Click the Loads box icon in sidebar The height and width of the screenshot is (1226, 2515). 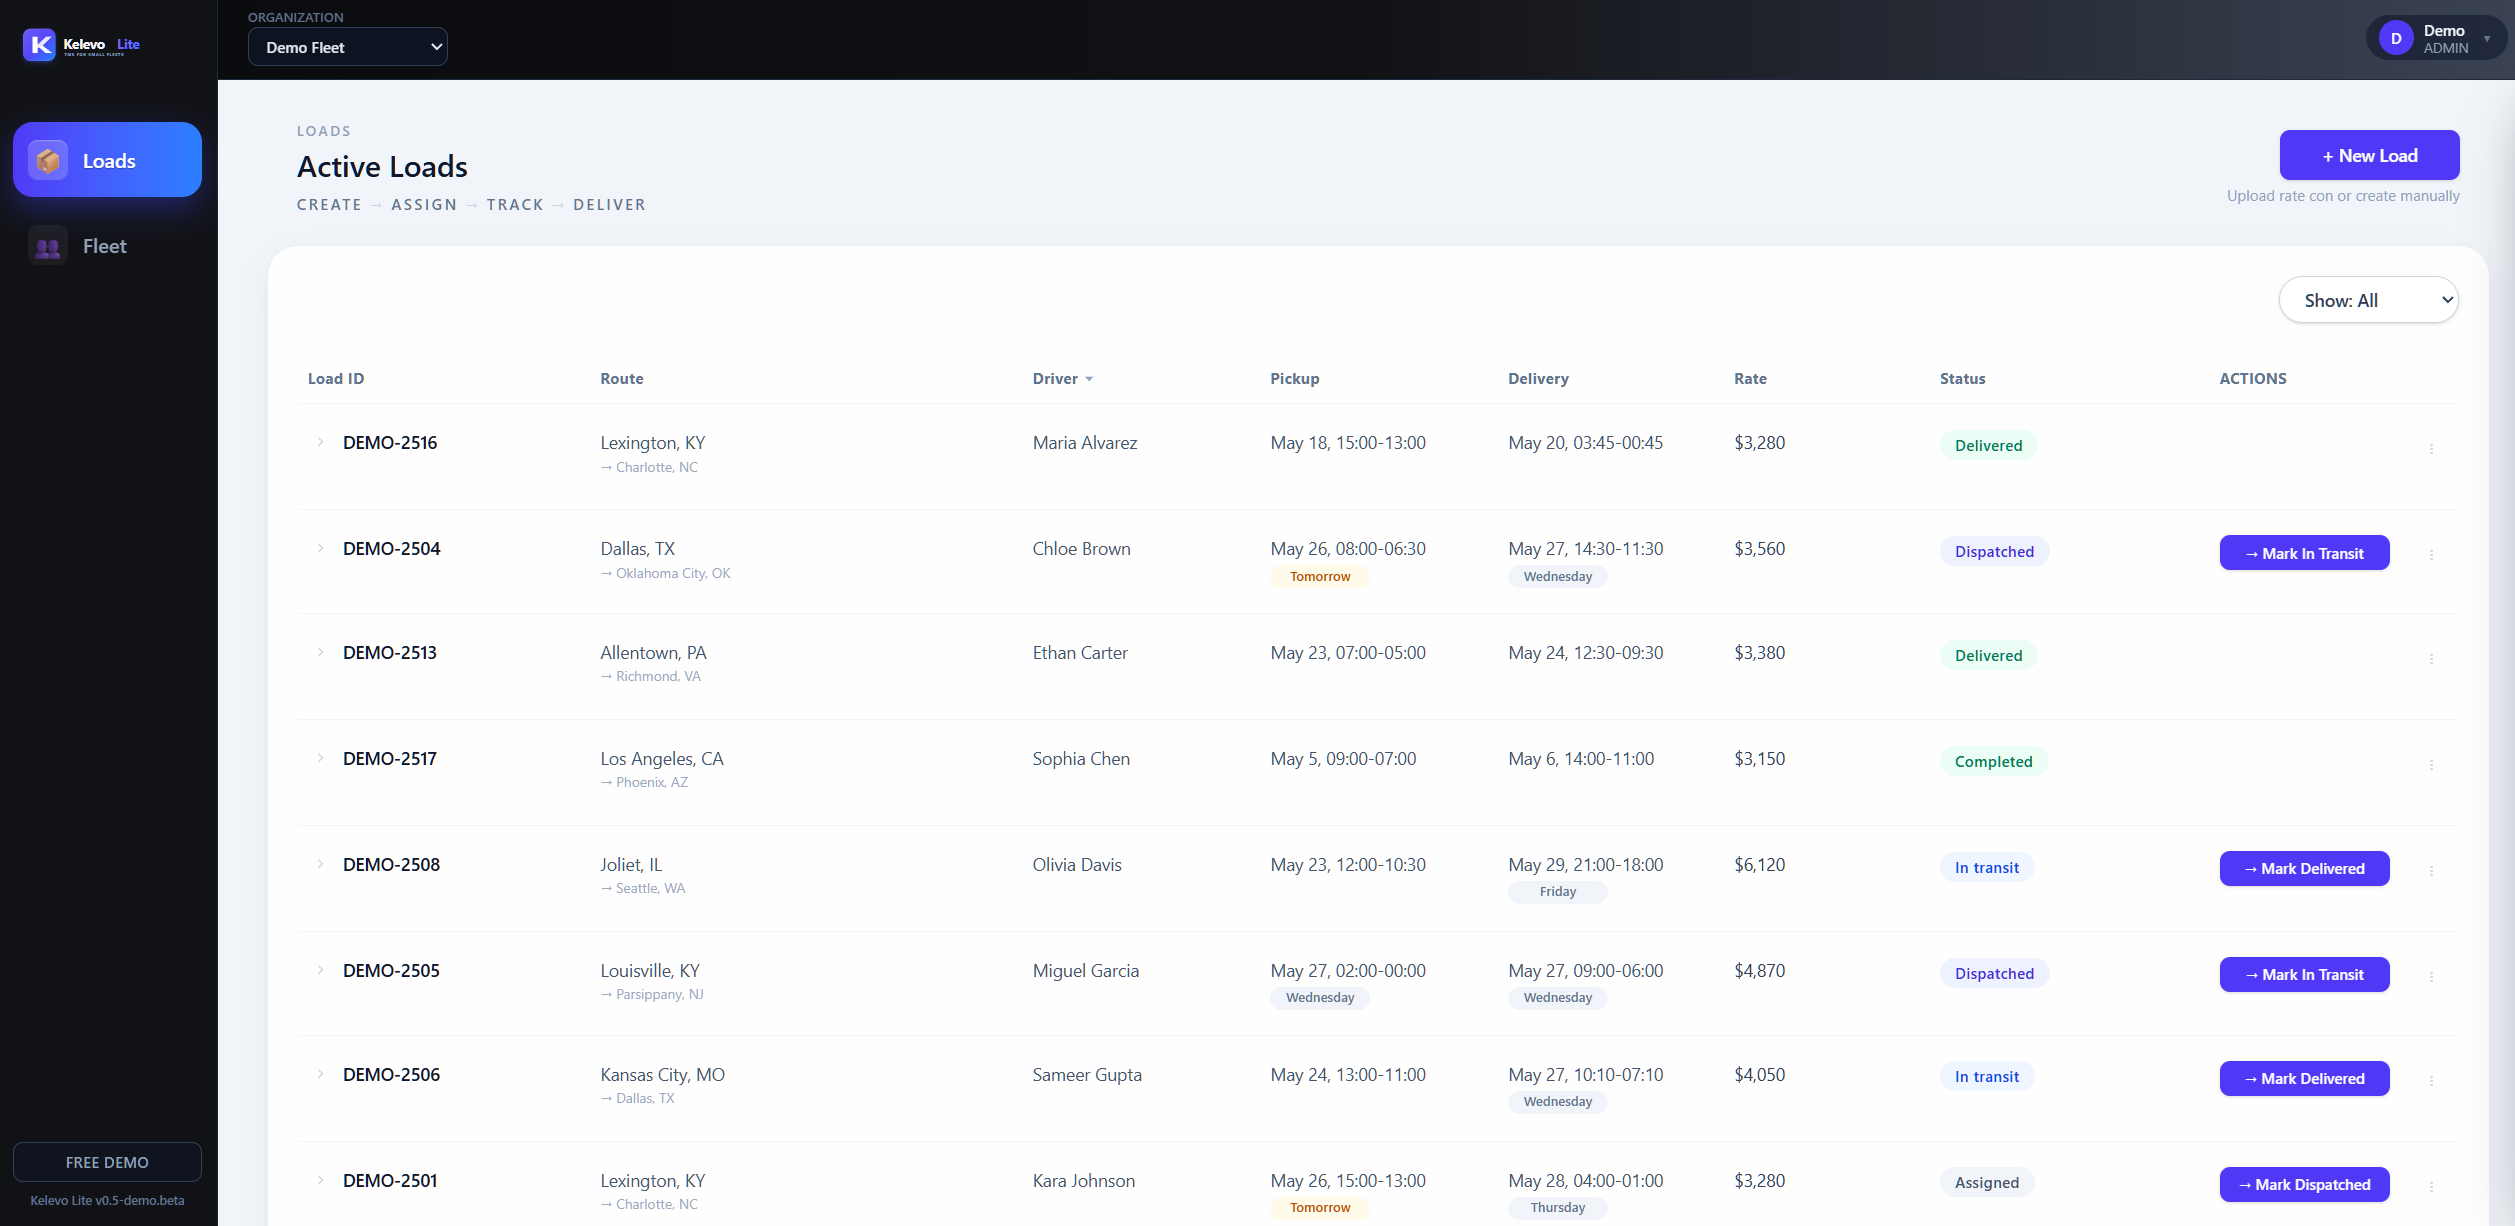click(x=48, y=161)
